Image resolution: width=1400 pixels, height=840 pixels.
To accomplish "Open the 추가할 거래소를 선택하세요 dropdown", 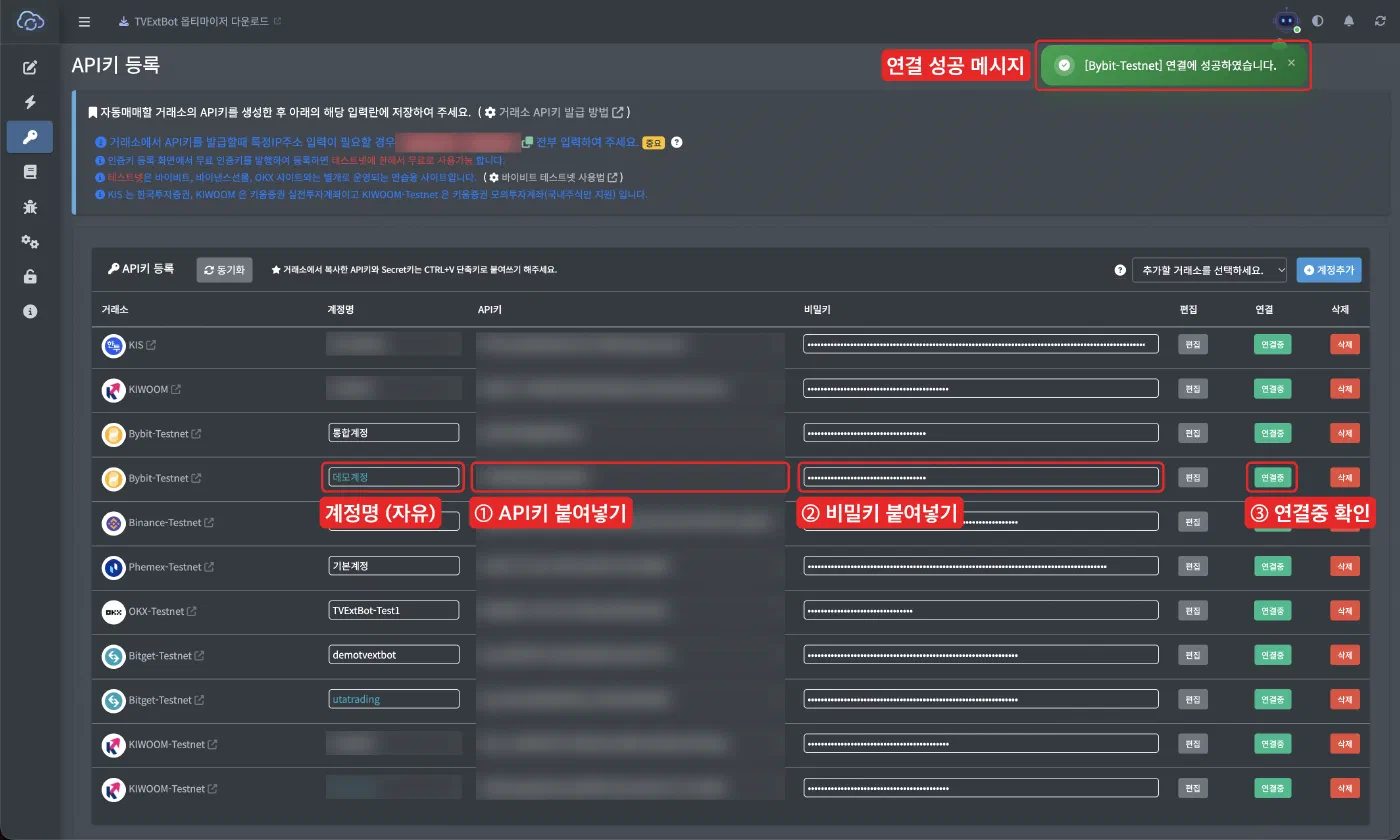I will point(1210,270).
